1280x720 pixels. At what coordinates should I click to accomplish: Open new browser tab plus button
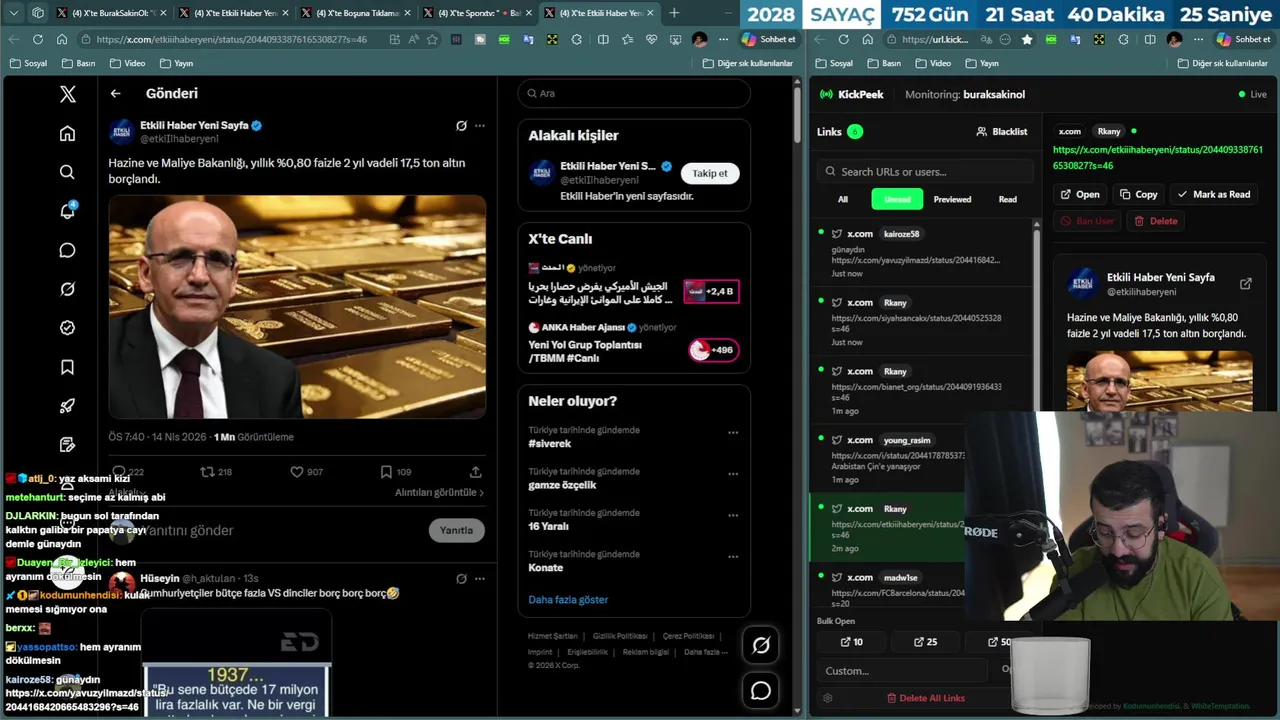click(x=674, y=13)
